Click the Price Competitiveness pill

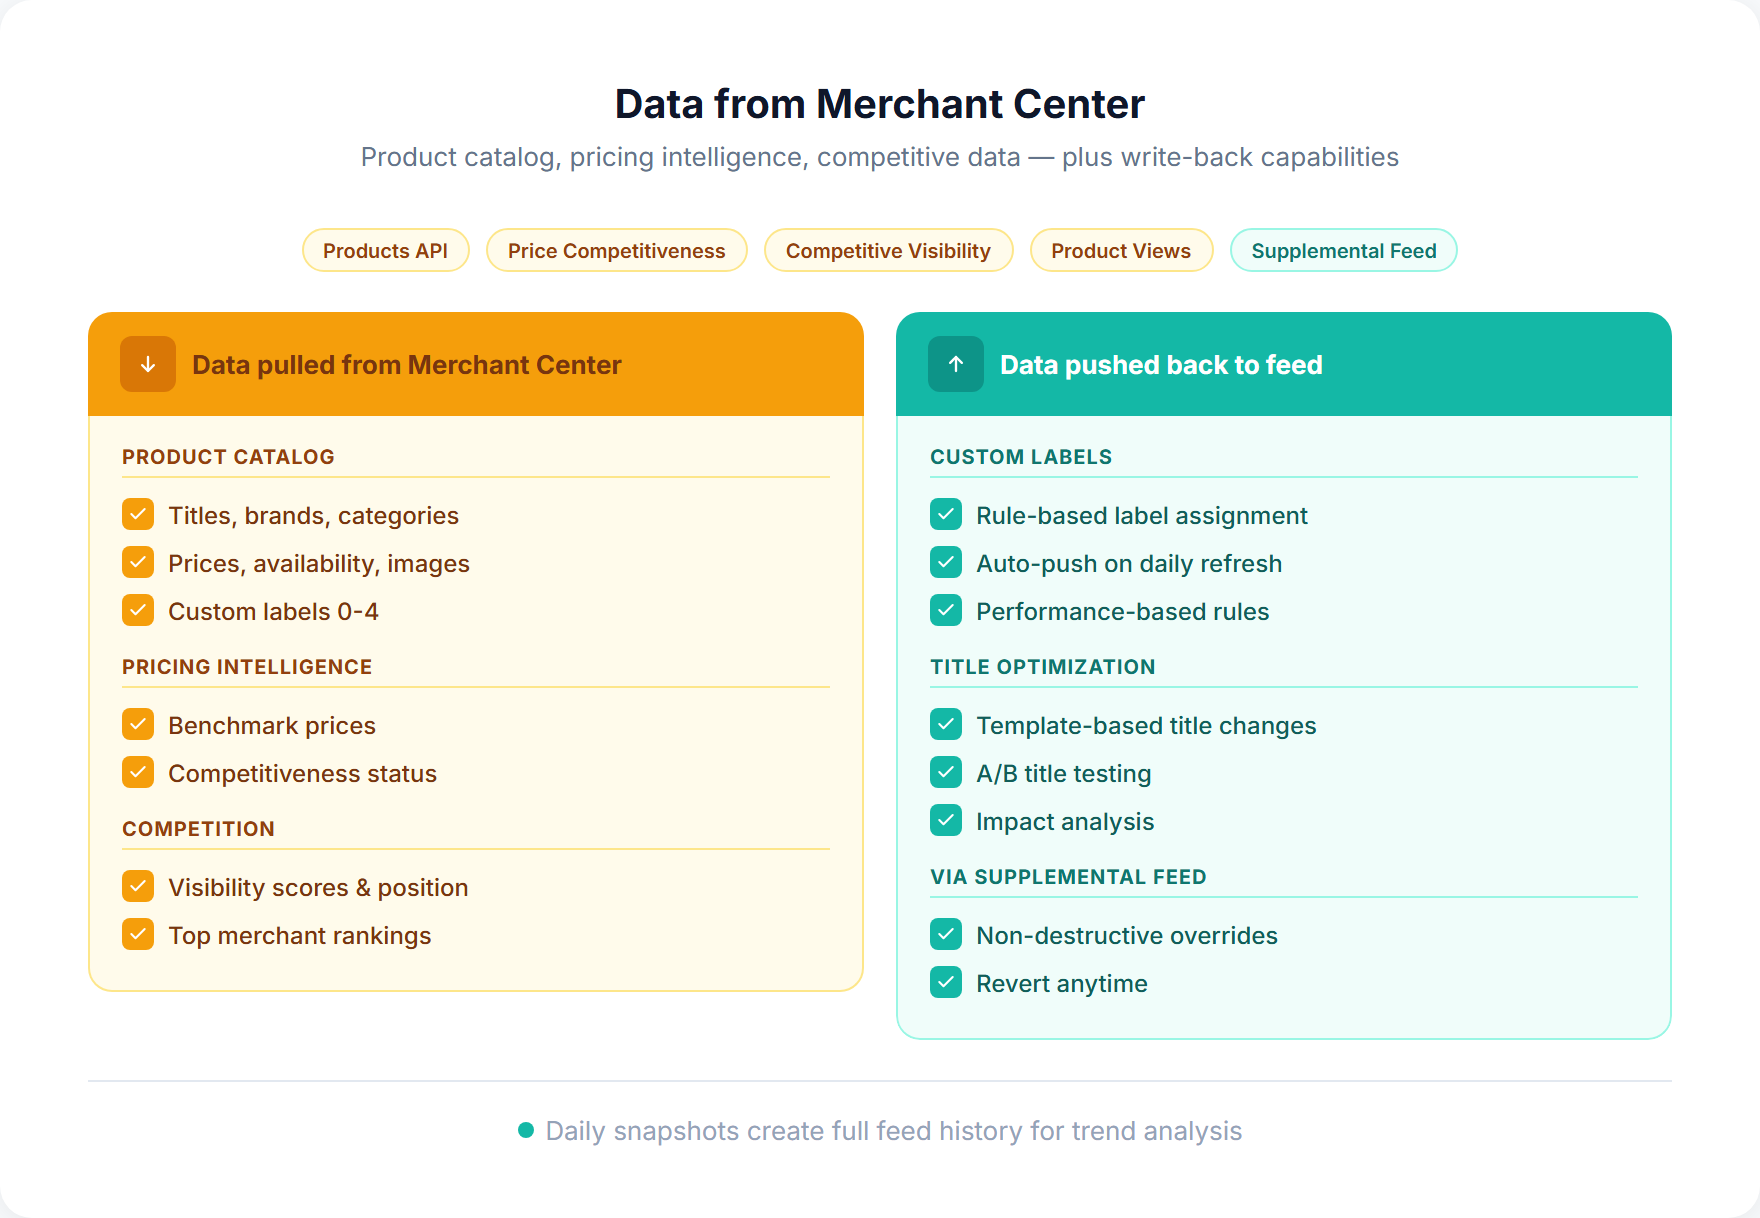tap(616, 250)
